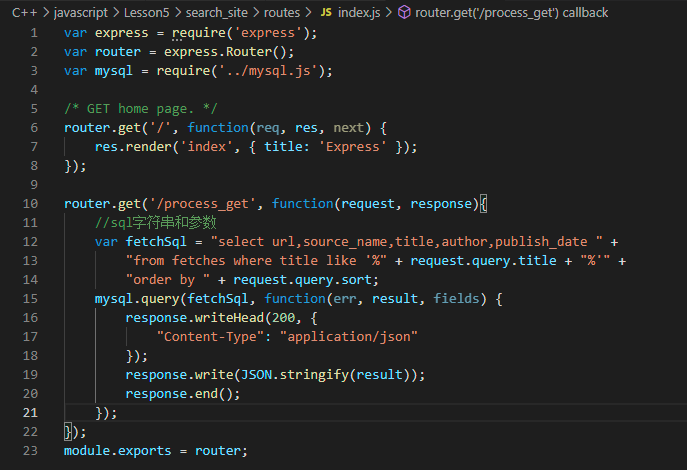
Task: Click express.Router() on line 2
Action: coord(225,52)
